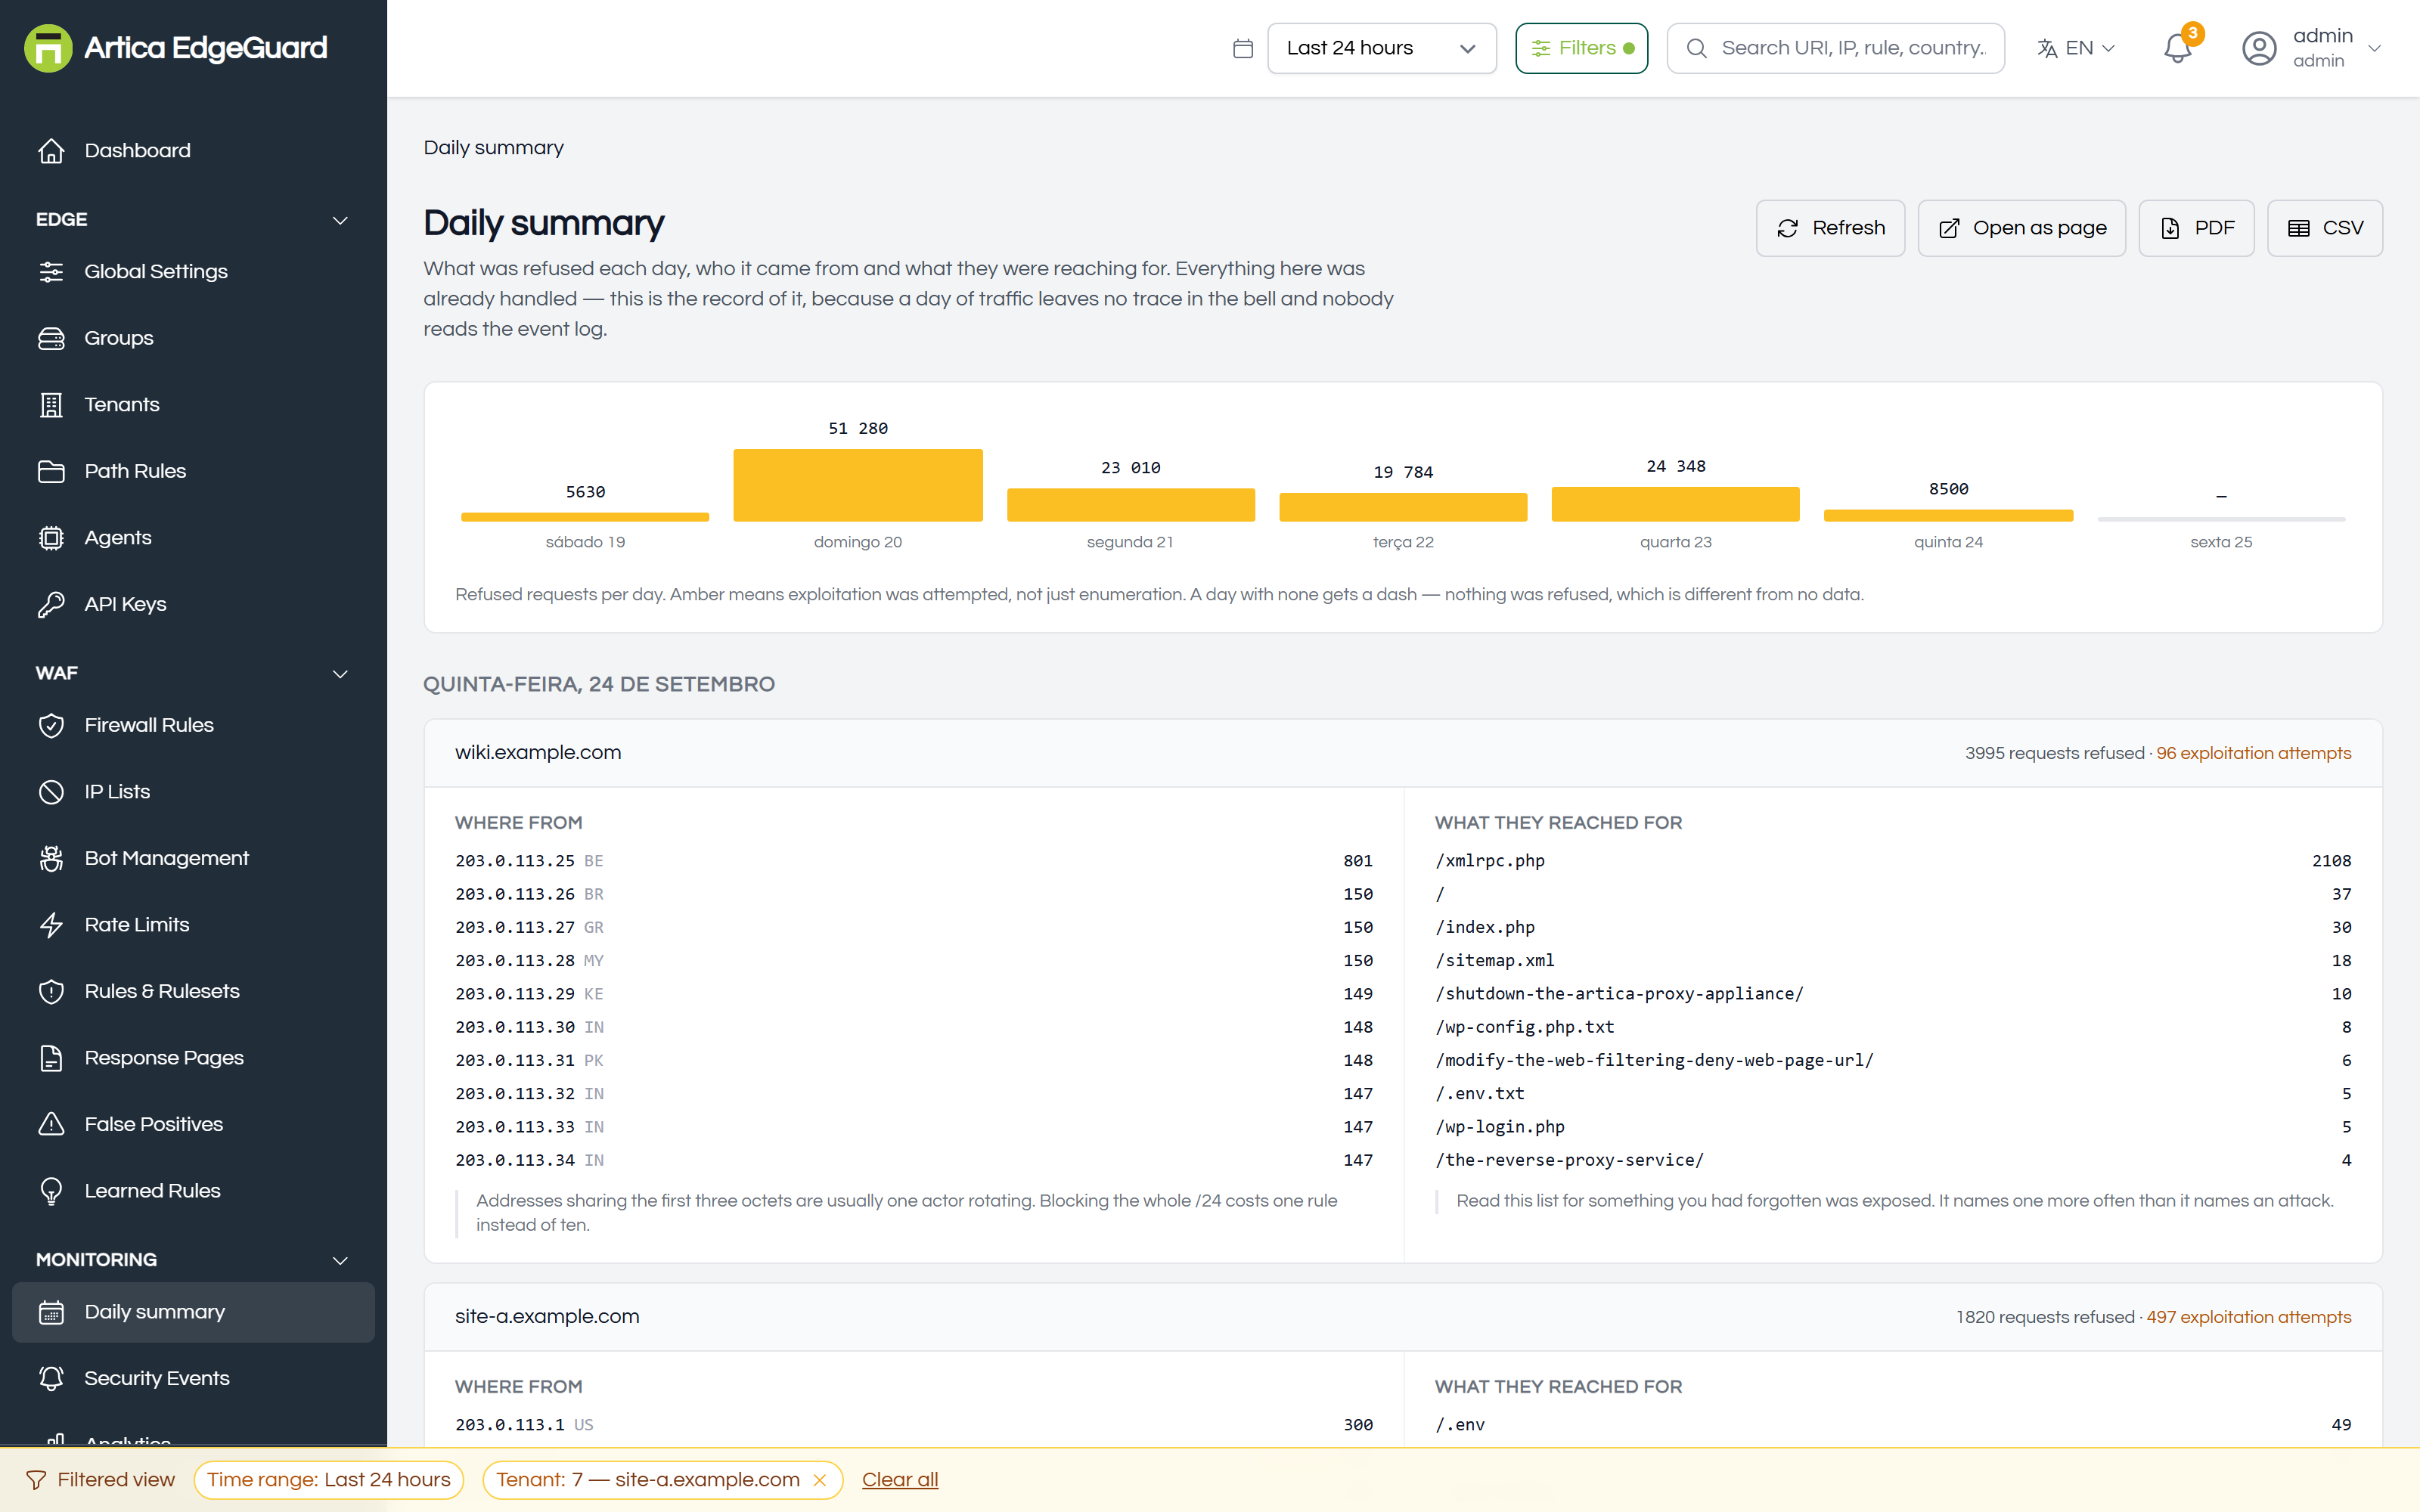Open the Groups page
2420x1512 pixels.
(193, 338)
